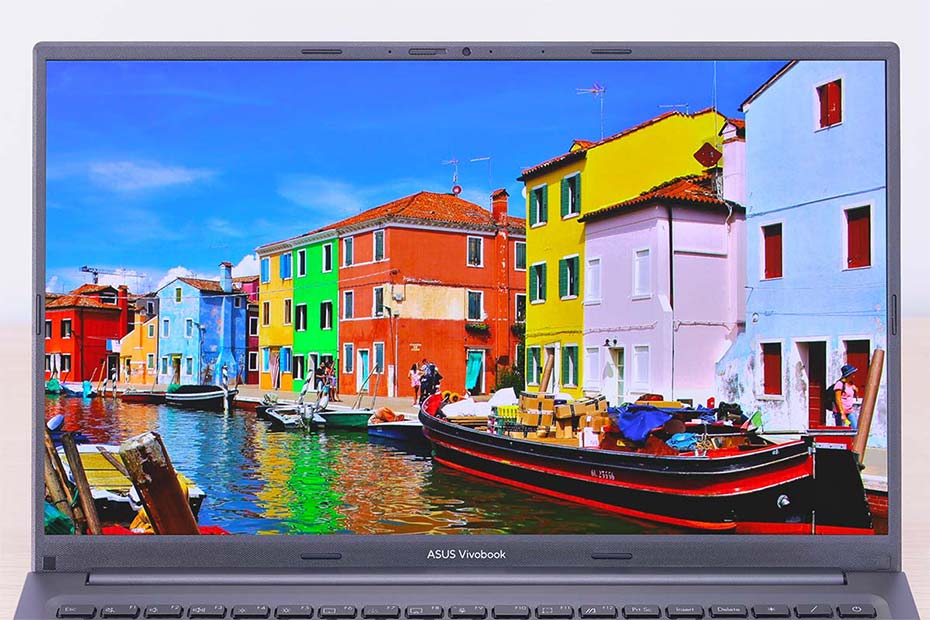
Task: Click the webcam lens on top bezel
Action: click(x=466, y=51)
